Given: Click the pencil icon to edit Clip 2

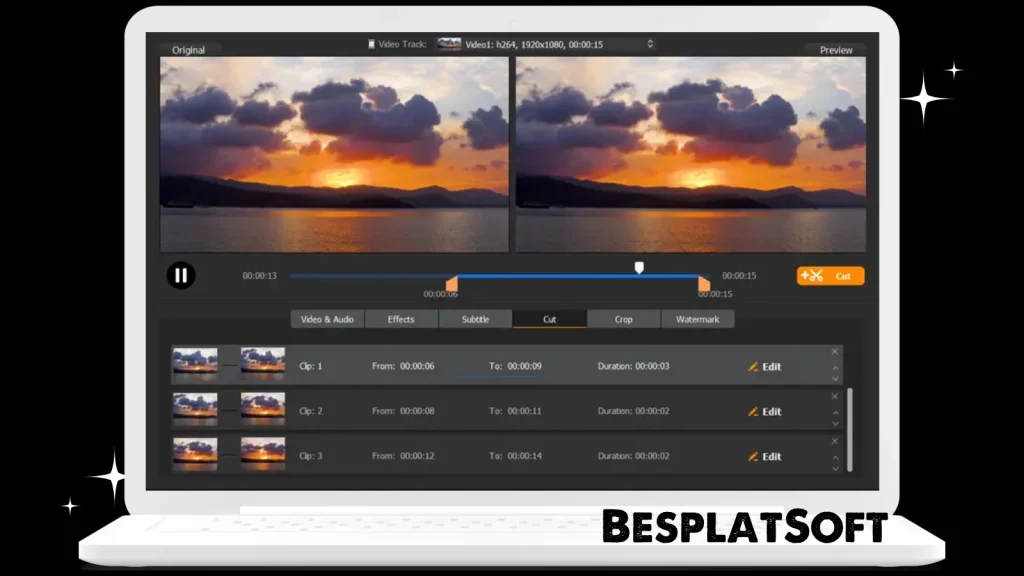Looking at the screenshot, I should point(753,411).
